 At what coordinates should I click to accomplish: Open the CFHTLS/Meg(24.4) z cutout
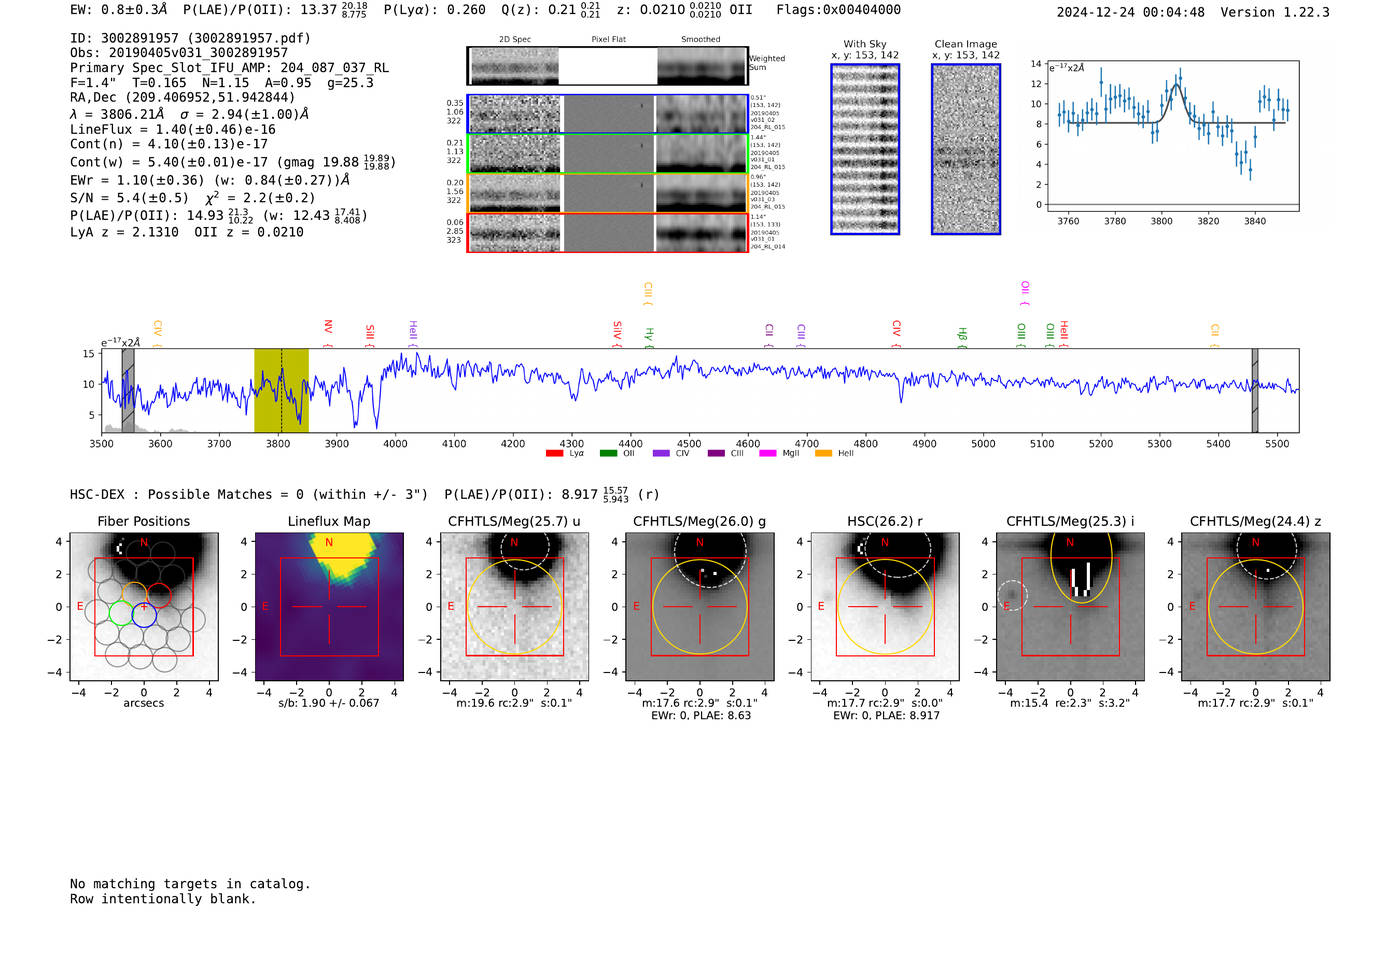pyautogui.click(x=1255, y=607)
